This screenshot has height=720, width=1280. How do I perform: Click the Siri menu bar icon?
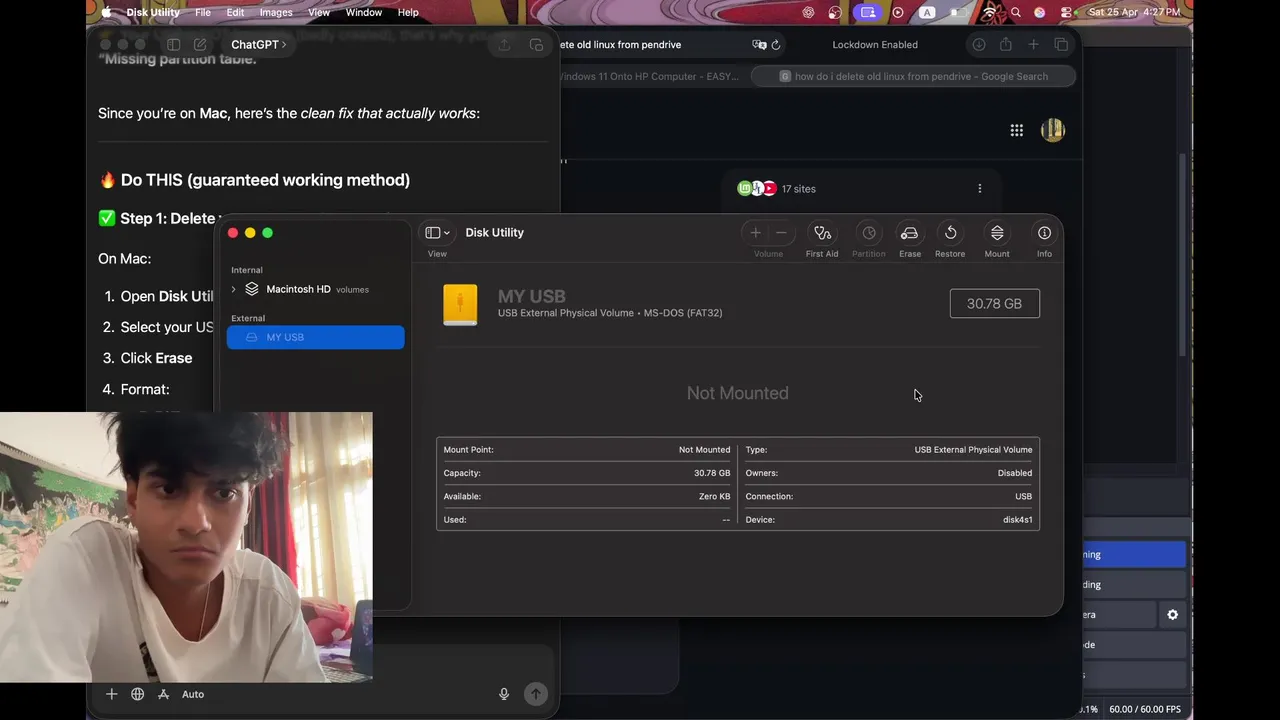click(x=1040, y=12)
